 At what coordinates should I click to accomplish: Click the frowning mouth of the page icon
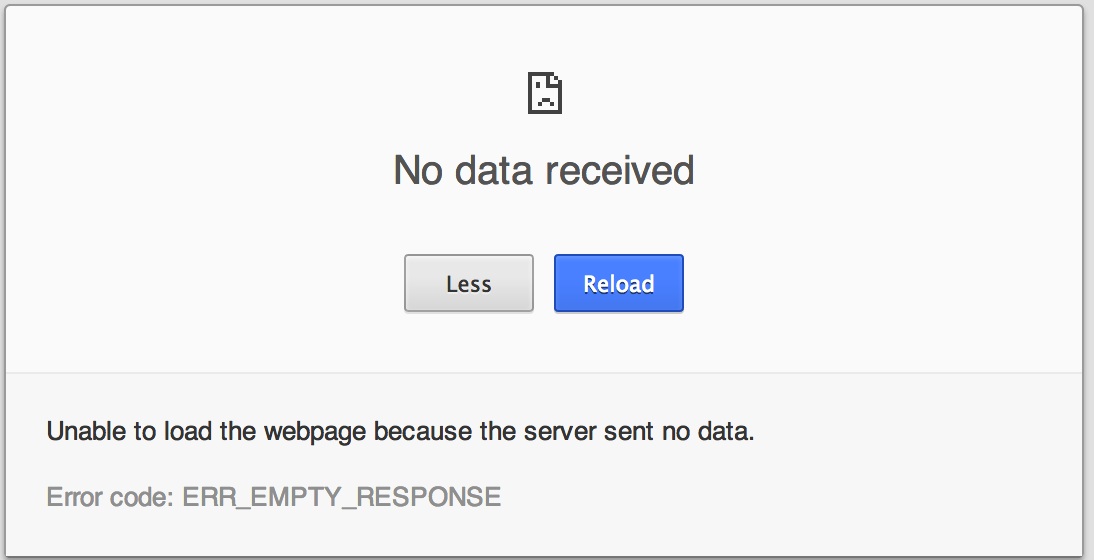point(545,103)
